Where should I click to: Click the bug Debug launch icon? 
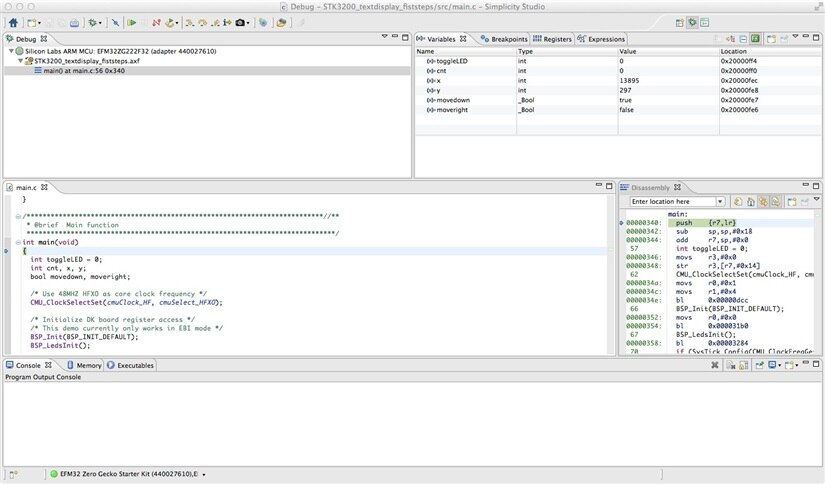(93, 21)
